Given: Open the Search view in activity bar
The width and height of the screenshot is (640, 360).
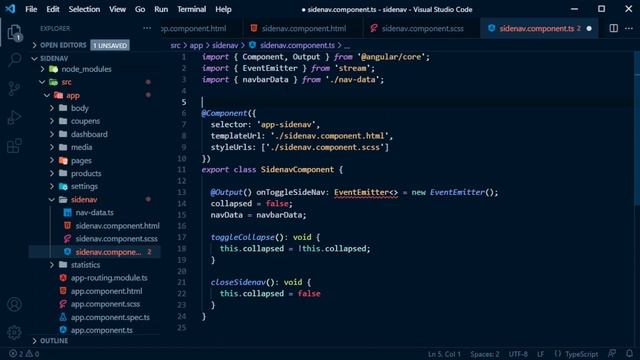Looking at the screenshot, I should point(14,60).
